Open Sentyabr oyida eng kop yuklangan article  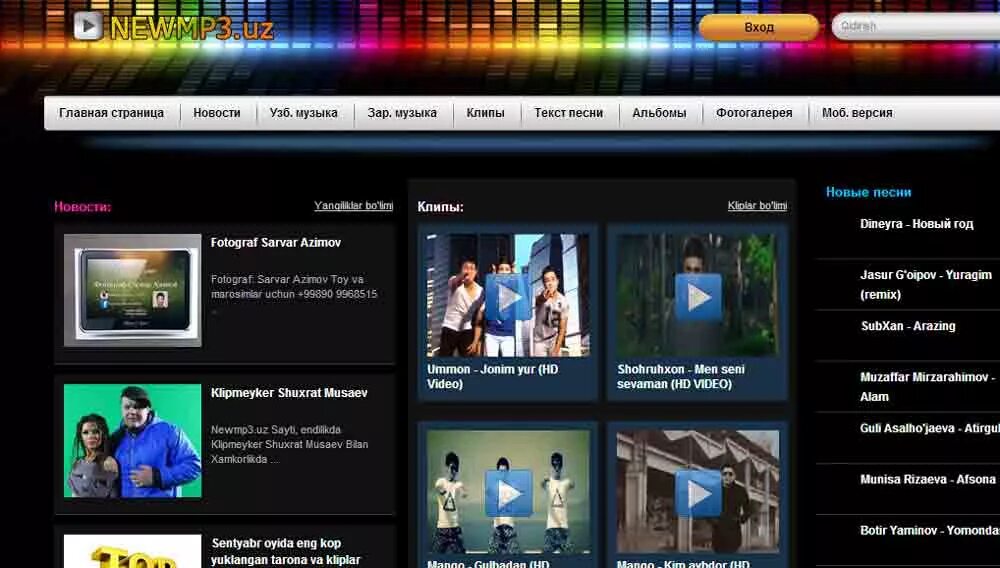point(286,551)
